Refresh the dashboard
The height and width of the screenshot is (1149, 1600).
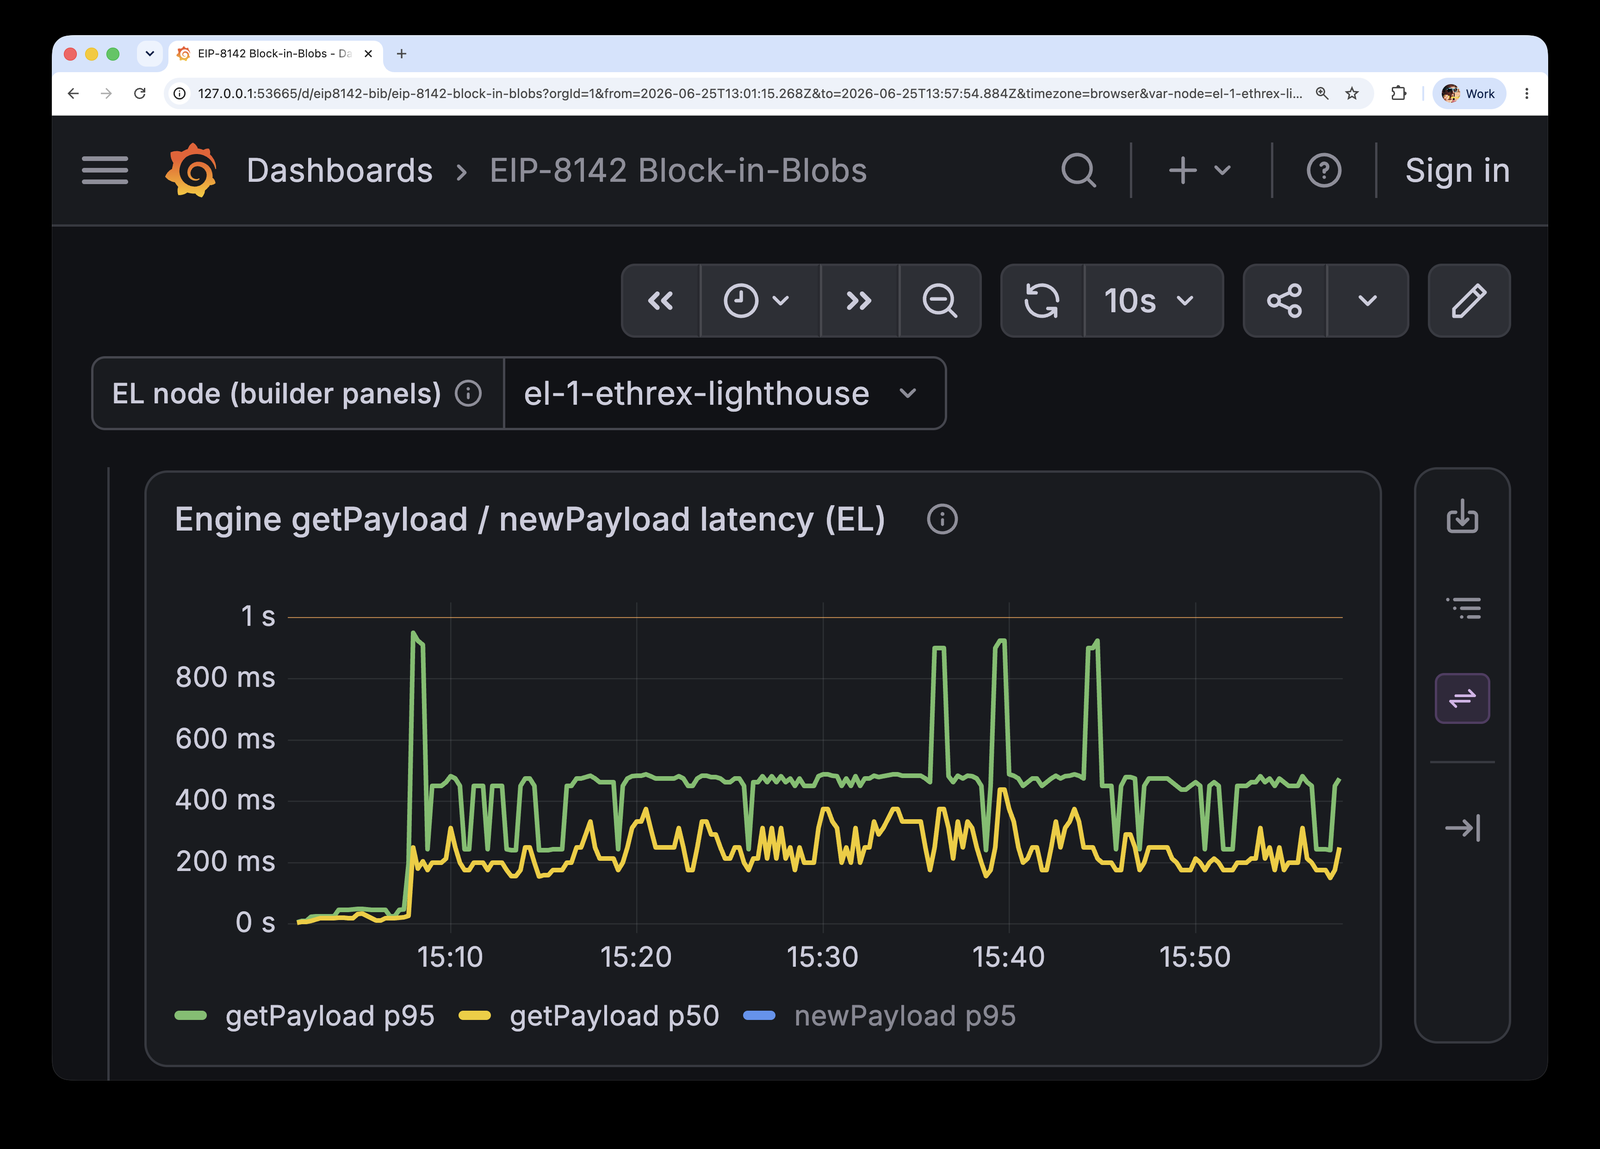[x=1042, y=301]
